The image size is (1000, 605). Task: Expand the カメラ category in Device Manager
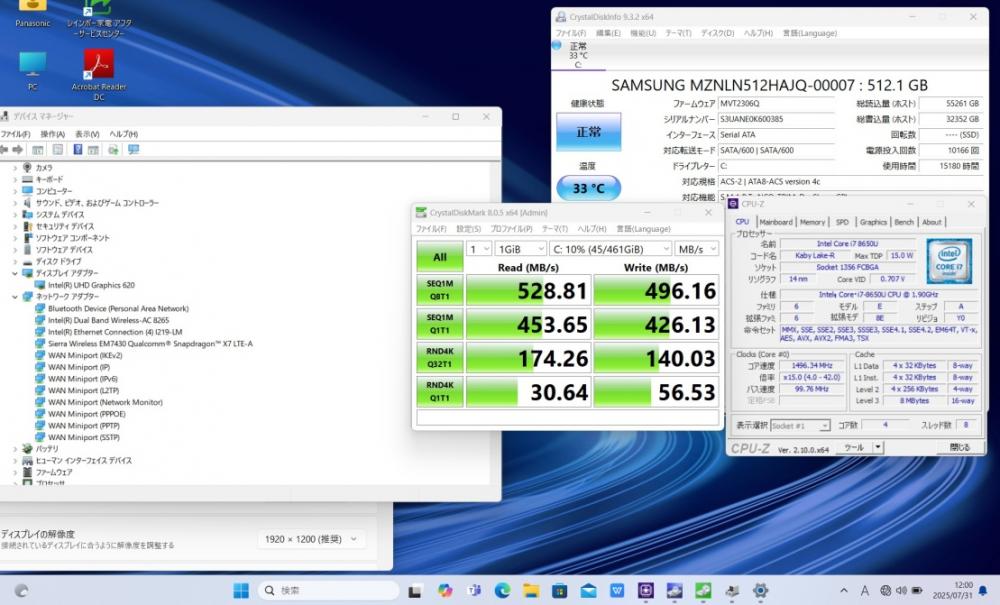pyautogui.click(x=15, y=168)
